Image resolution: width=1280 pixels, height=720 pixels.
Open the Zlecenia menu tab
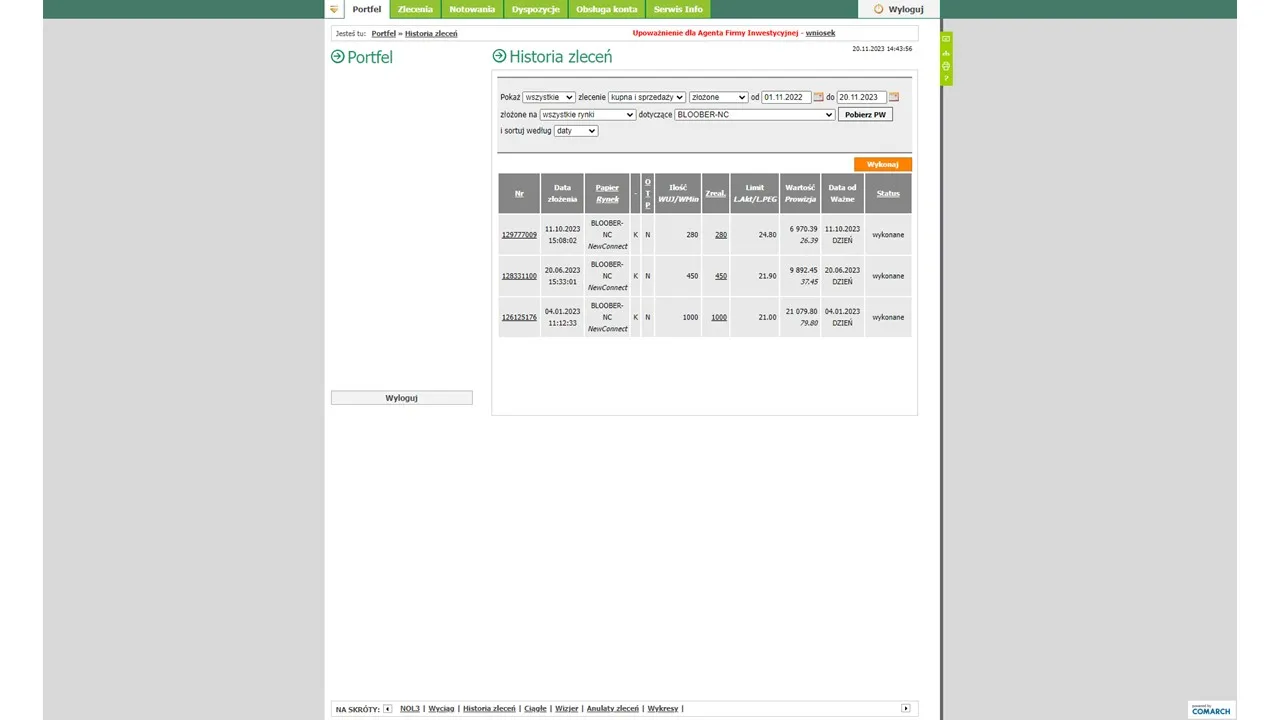pyautogui.click(x=415, y=9)
